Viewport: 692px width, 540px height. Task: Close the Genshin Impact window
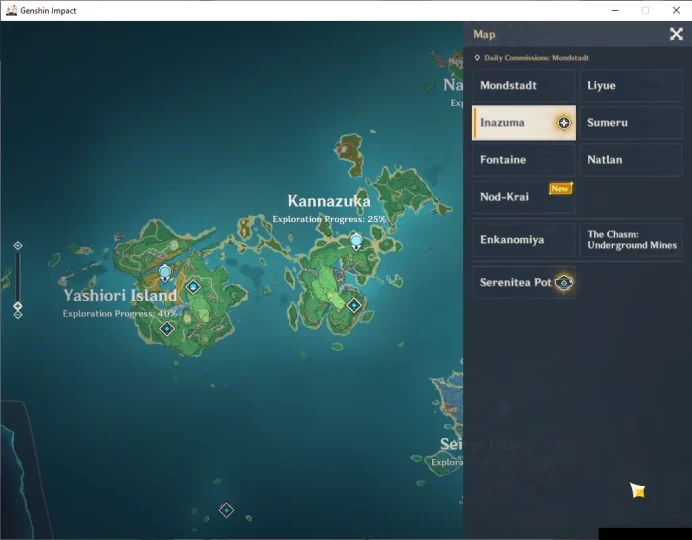click(676, 10)
